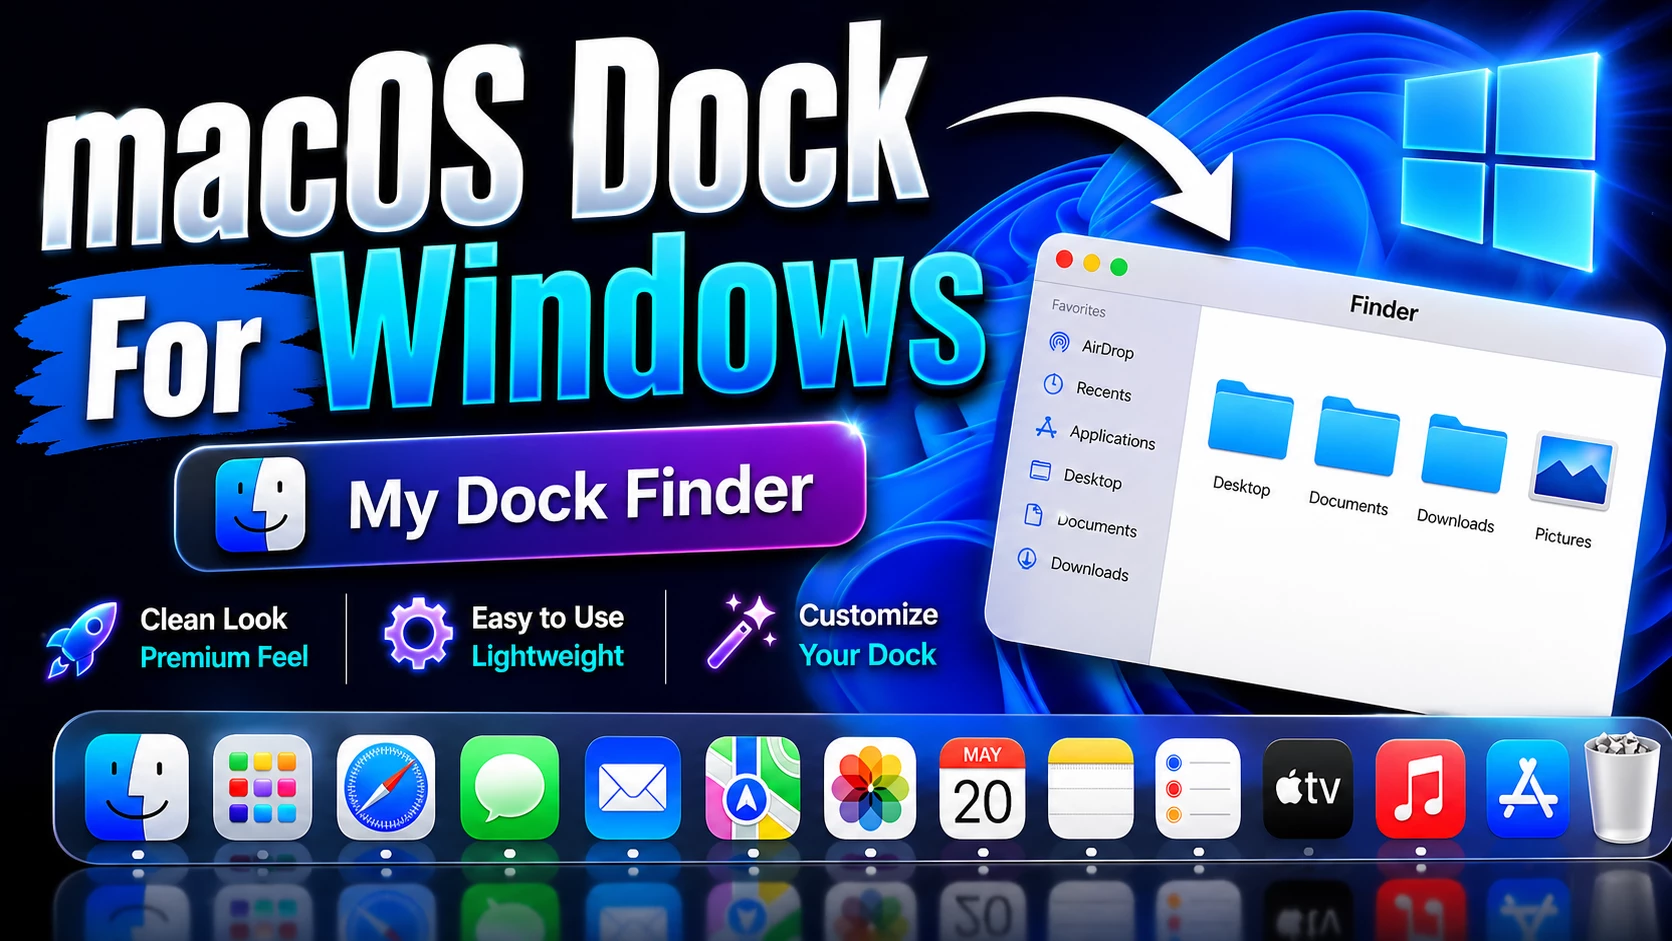Viewport: 1672px width, 941px height.
Task: Open Finder from the dock
Action: pyautogui.click(x=137, y=787)
